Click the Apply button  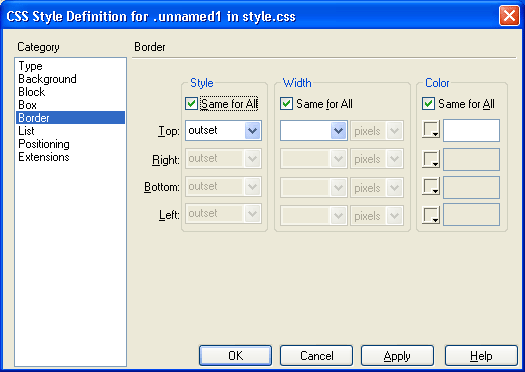[397, 356]
